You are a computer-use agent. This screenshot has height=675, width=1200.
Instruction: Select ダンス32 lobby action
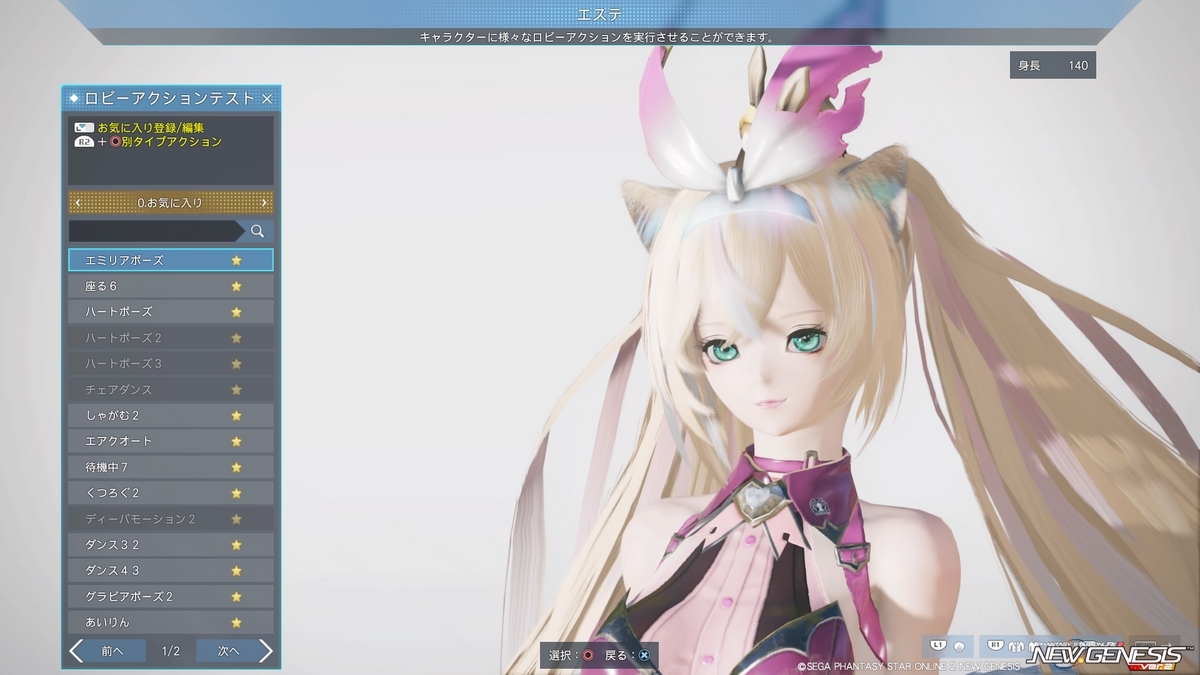171,545
